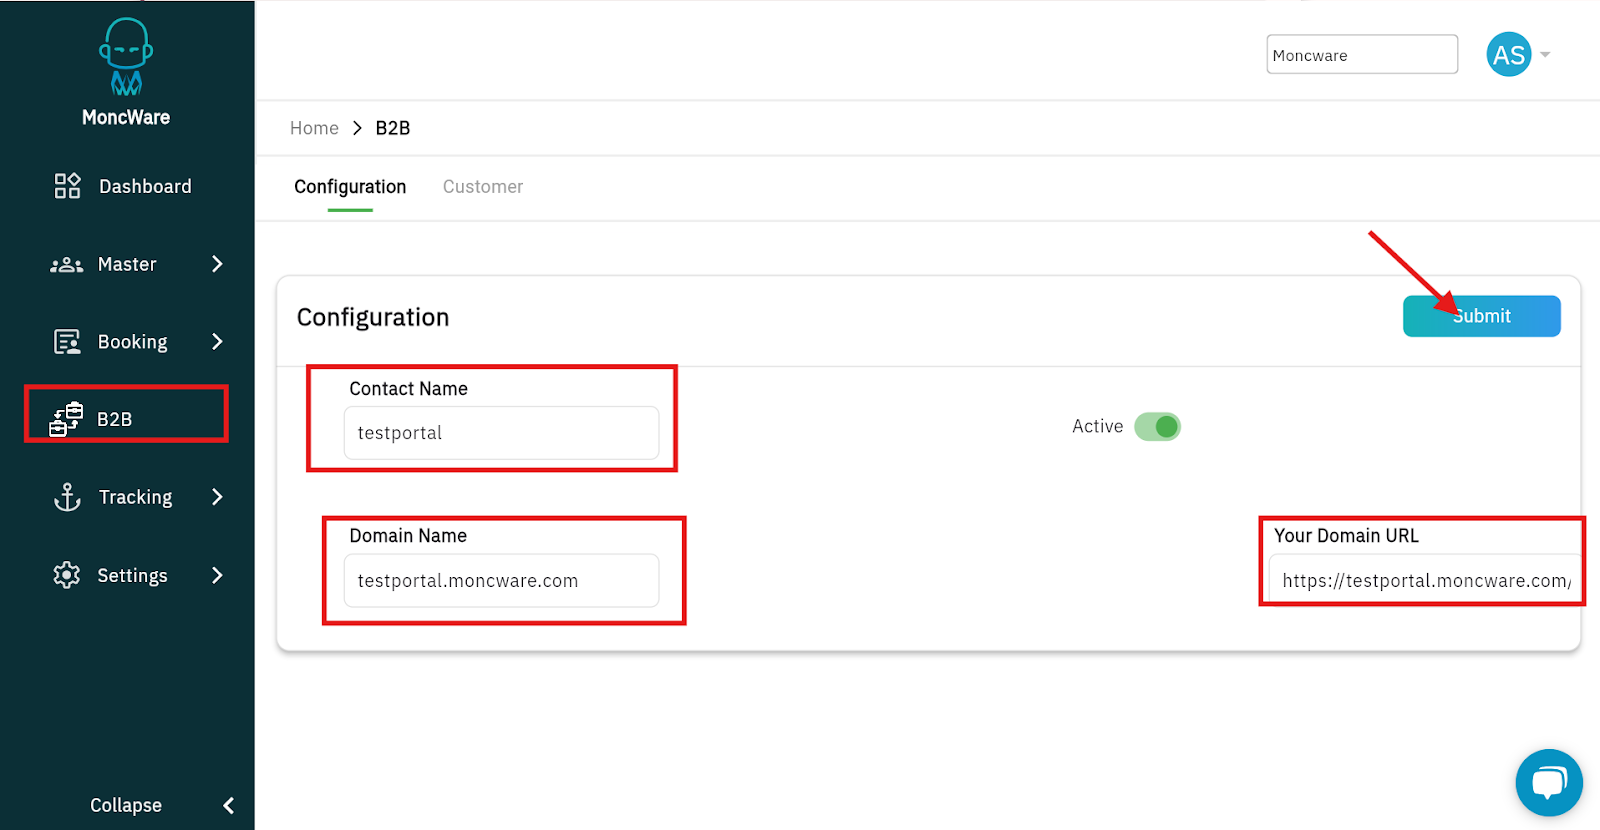Image resolution: width=1600 pixels, height=830 pixels.
Task: Open the Dashboard icon in sidebar
Action: pos(67,186)
